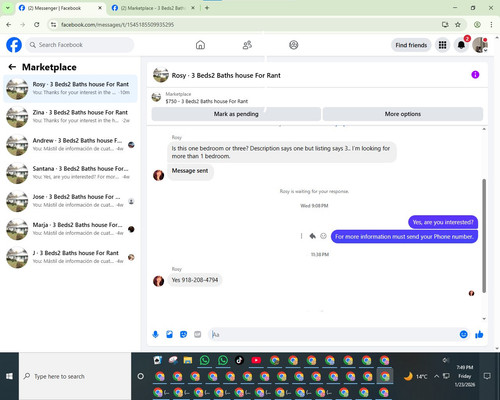The height and width of the screenshot is (400, 500).
Task: Open the $750 - 3 Beds2 Baths listing link
Action: coord(207,101)
